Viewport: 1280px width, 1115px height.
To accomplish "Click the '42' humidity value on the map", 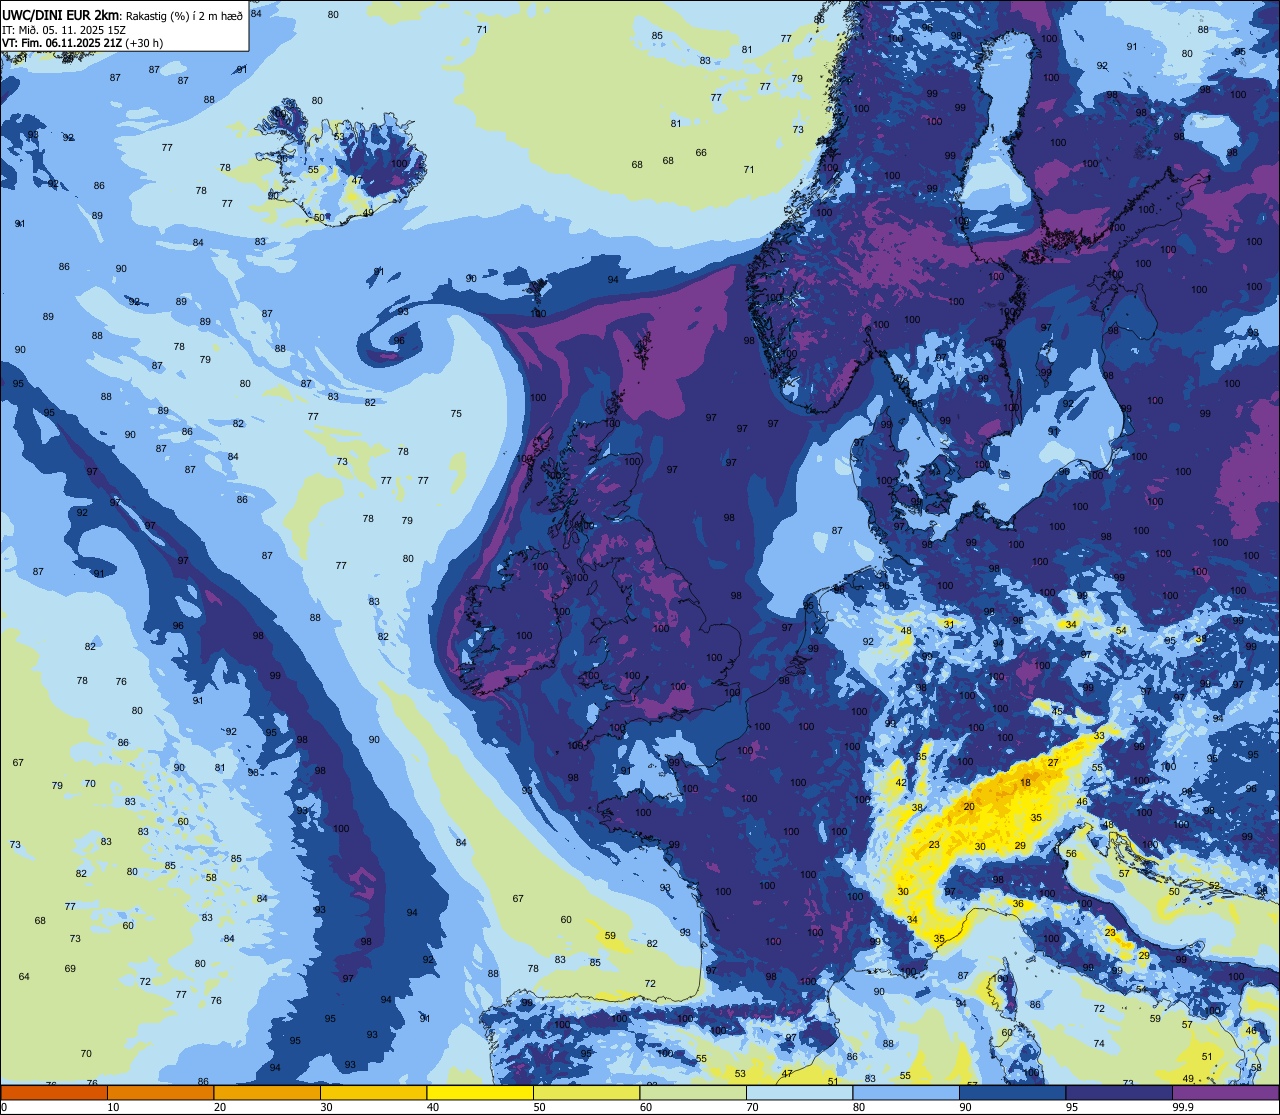I will click(x=900, y=783).
